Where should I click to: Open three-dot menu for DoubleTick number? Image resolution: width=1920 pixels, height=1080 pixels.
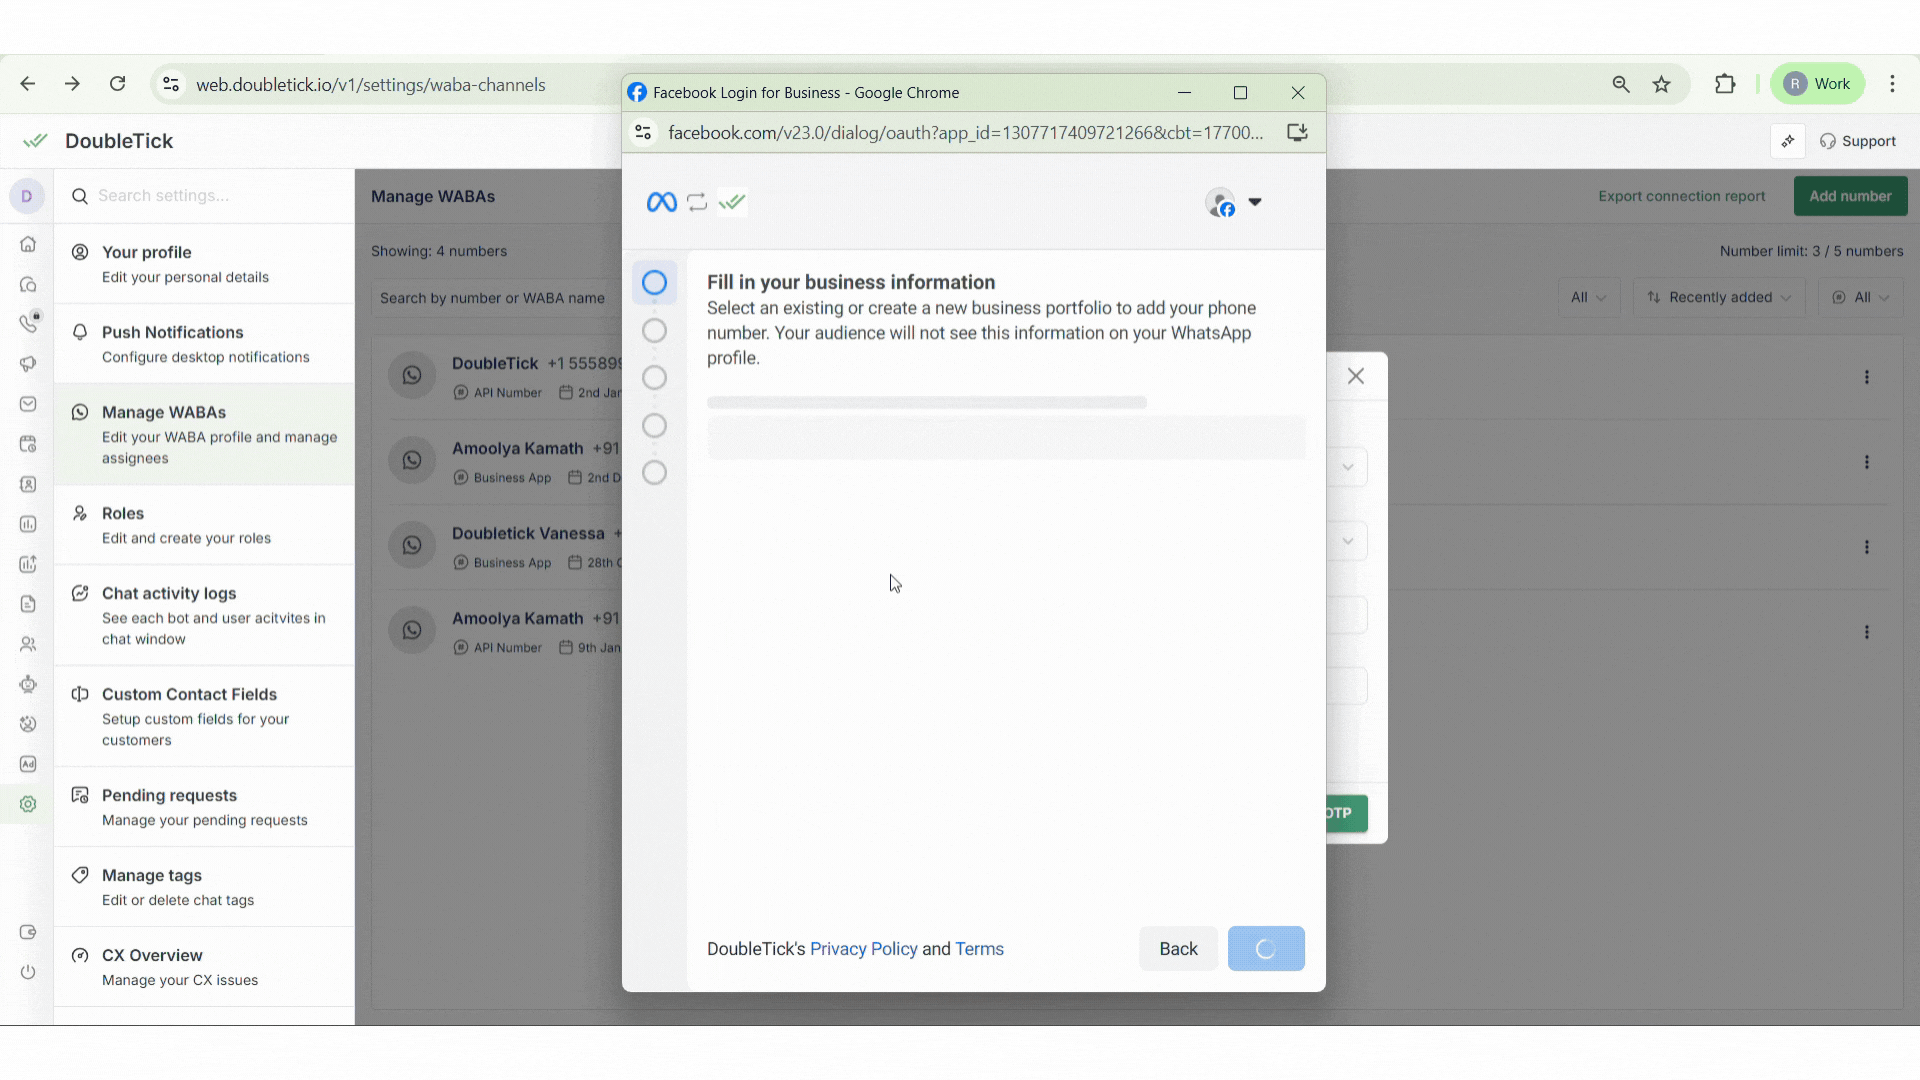(1866, 377)
